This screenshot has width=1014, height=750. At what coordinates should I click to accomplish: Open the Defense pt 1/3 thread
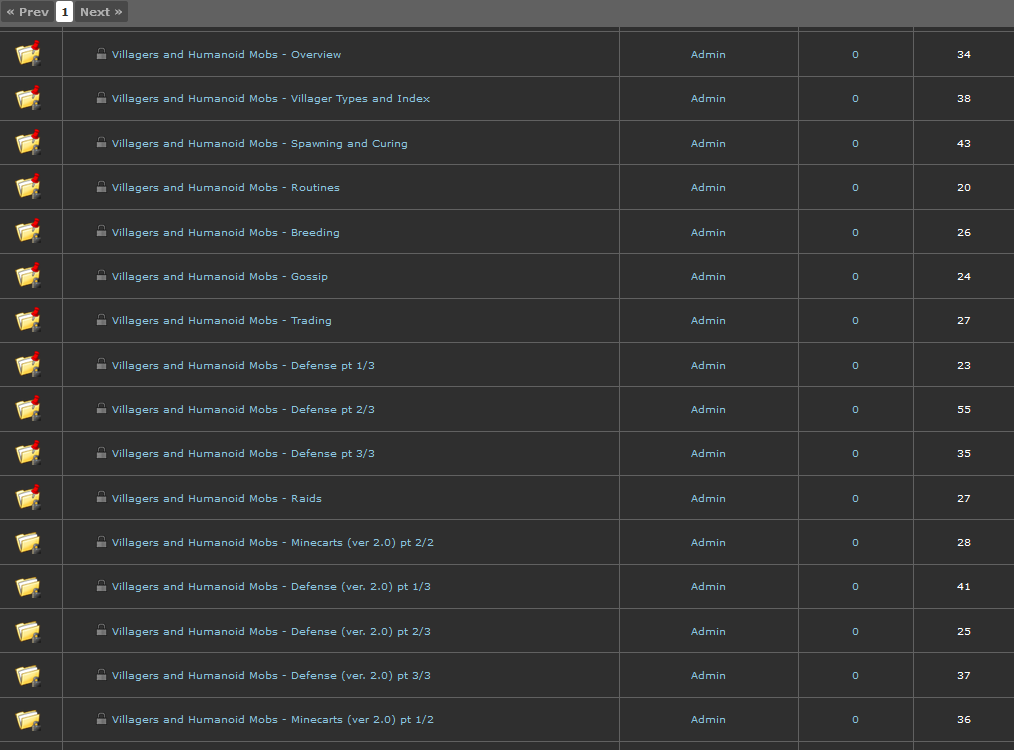pyautogui.click(x=243, y=365)
